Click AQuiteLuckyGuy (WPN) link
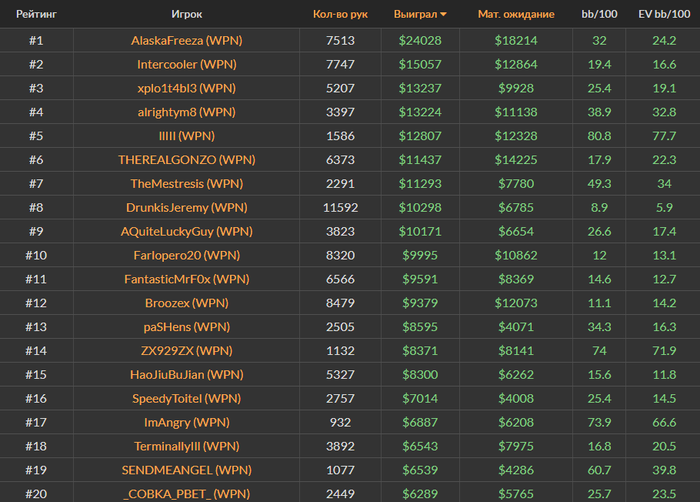This screenshot has width=700, height=502. point(187,231)
